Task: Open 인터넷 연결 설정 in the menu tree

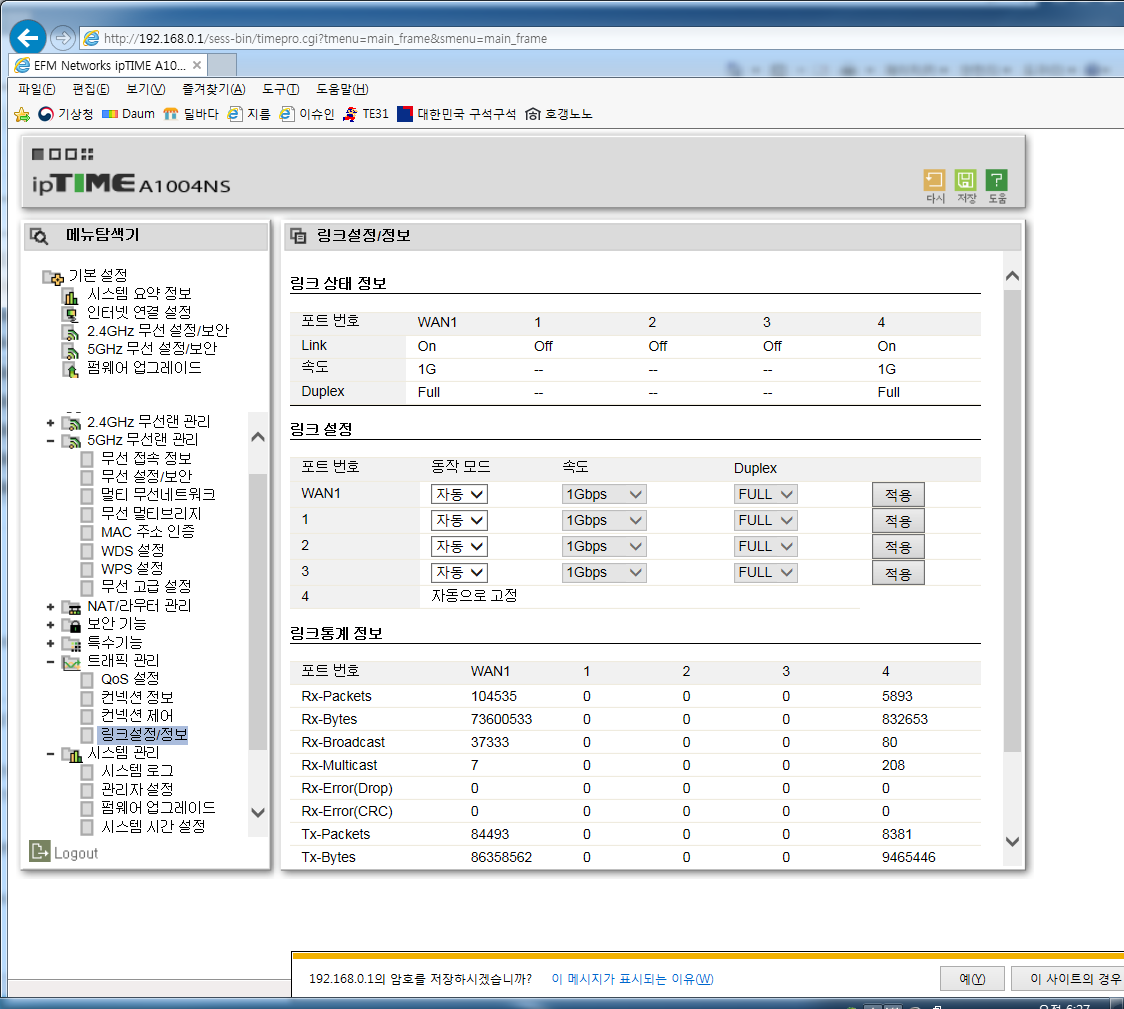Action: (139, 312)
